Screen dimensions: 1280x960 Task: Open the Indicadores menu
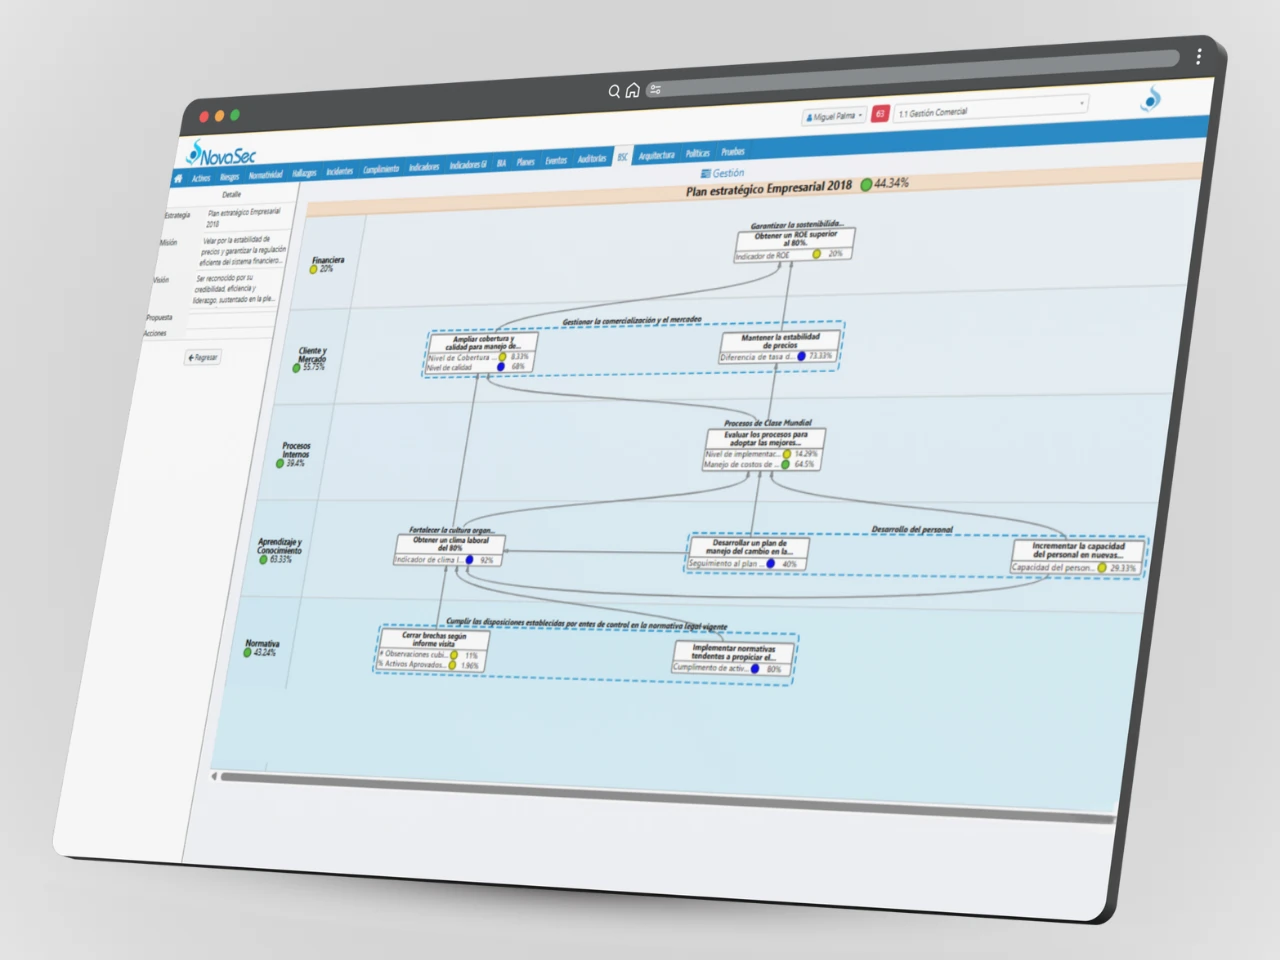click(x=424, y=167)
